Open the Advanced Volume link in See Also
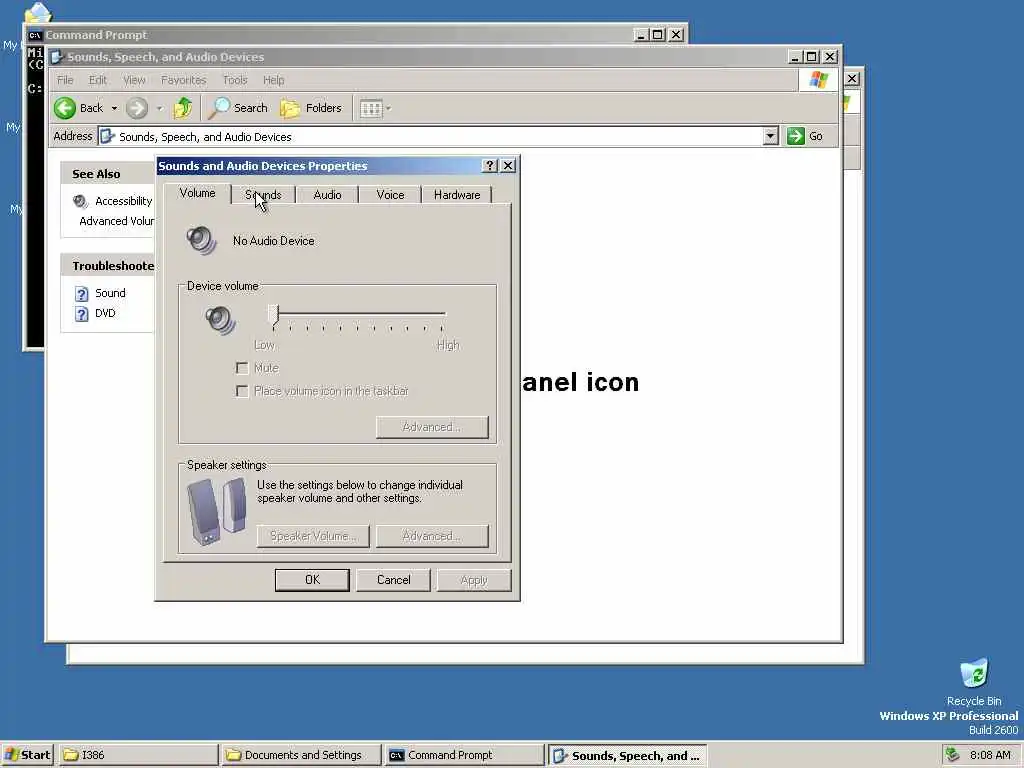Screen dimensions: 1024x768 coord(116,221)
